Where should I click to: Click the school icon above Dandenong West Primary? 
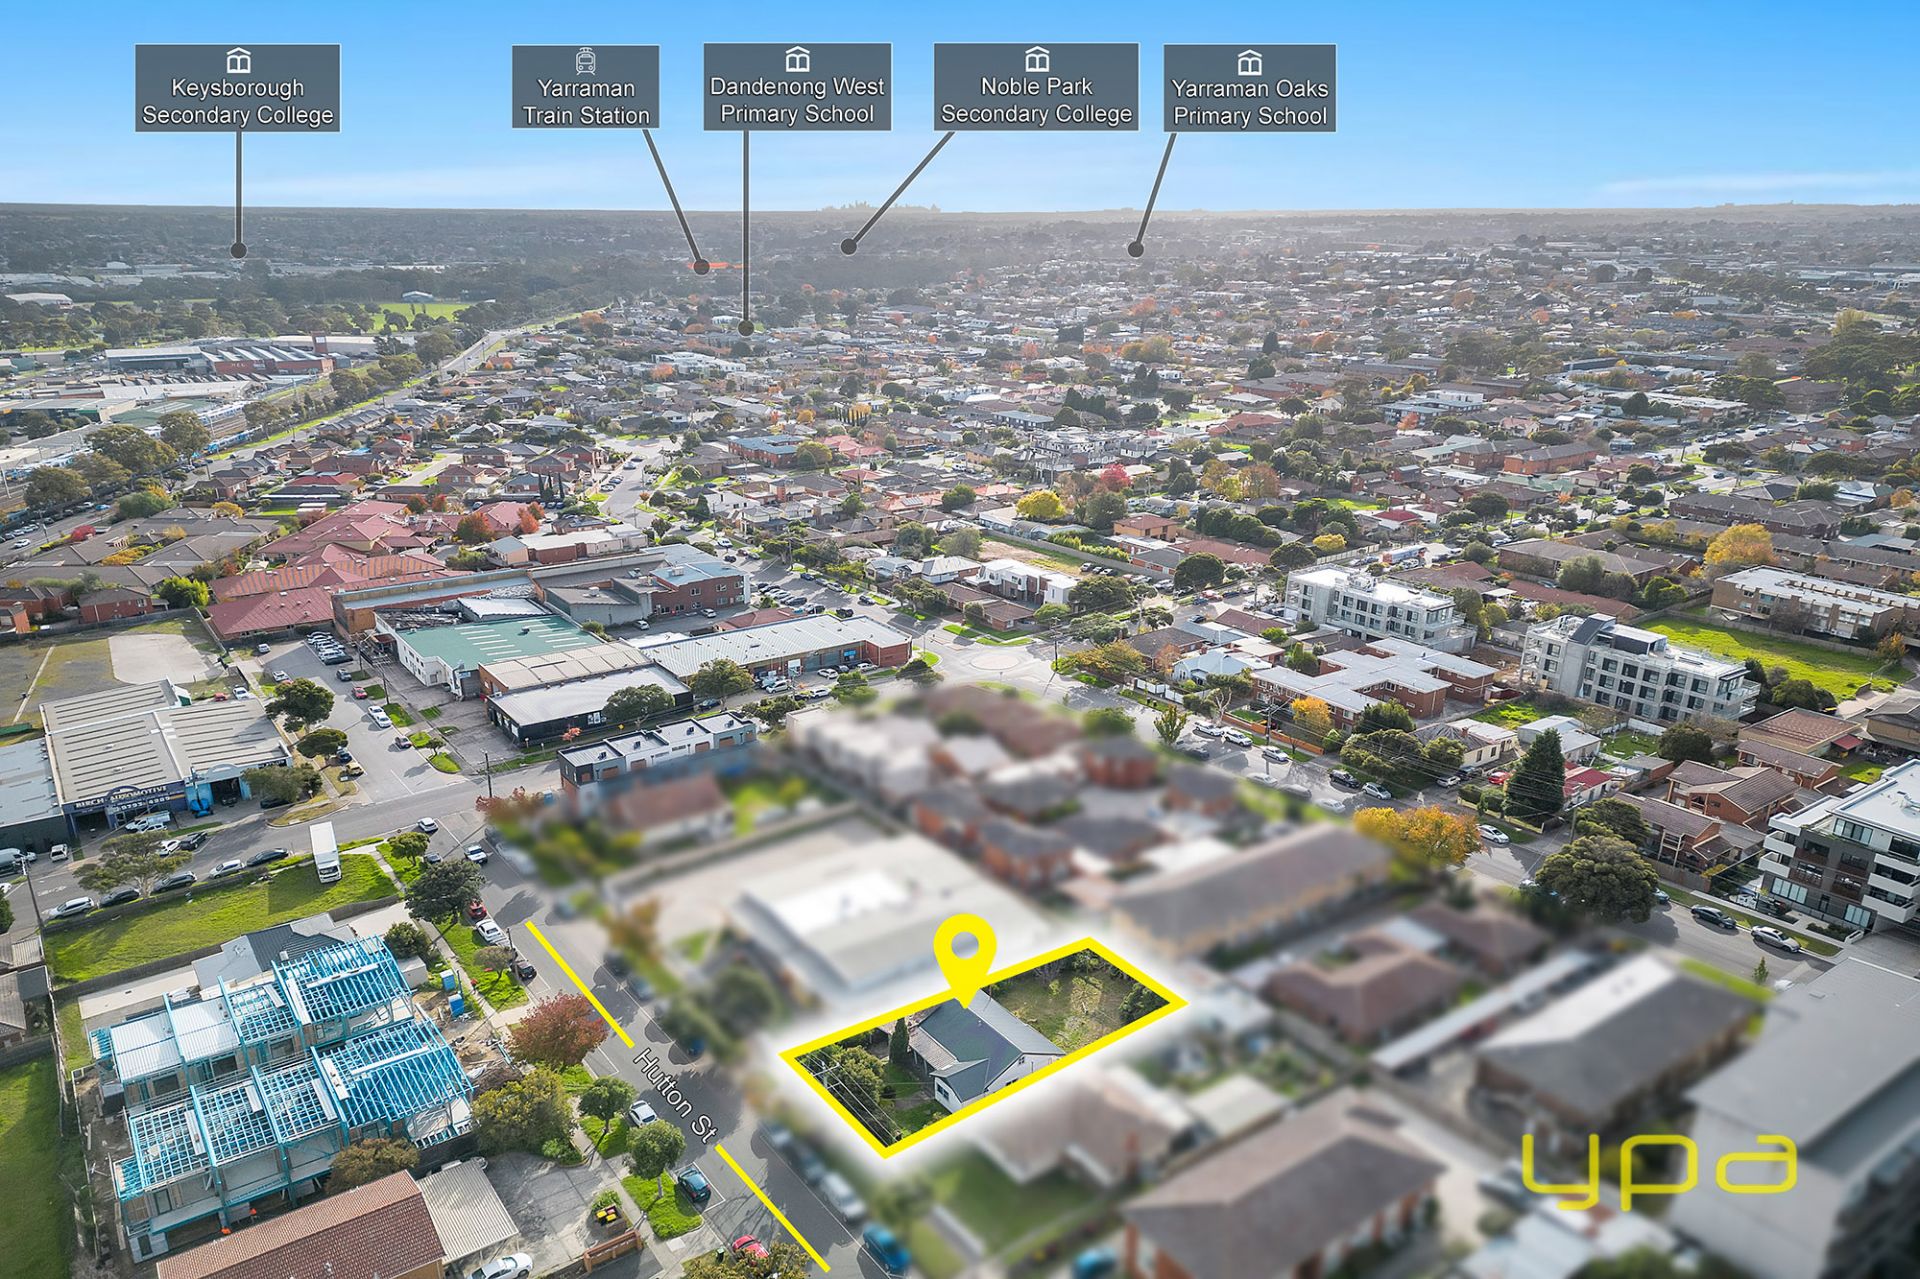click(797, 60)
